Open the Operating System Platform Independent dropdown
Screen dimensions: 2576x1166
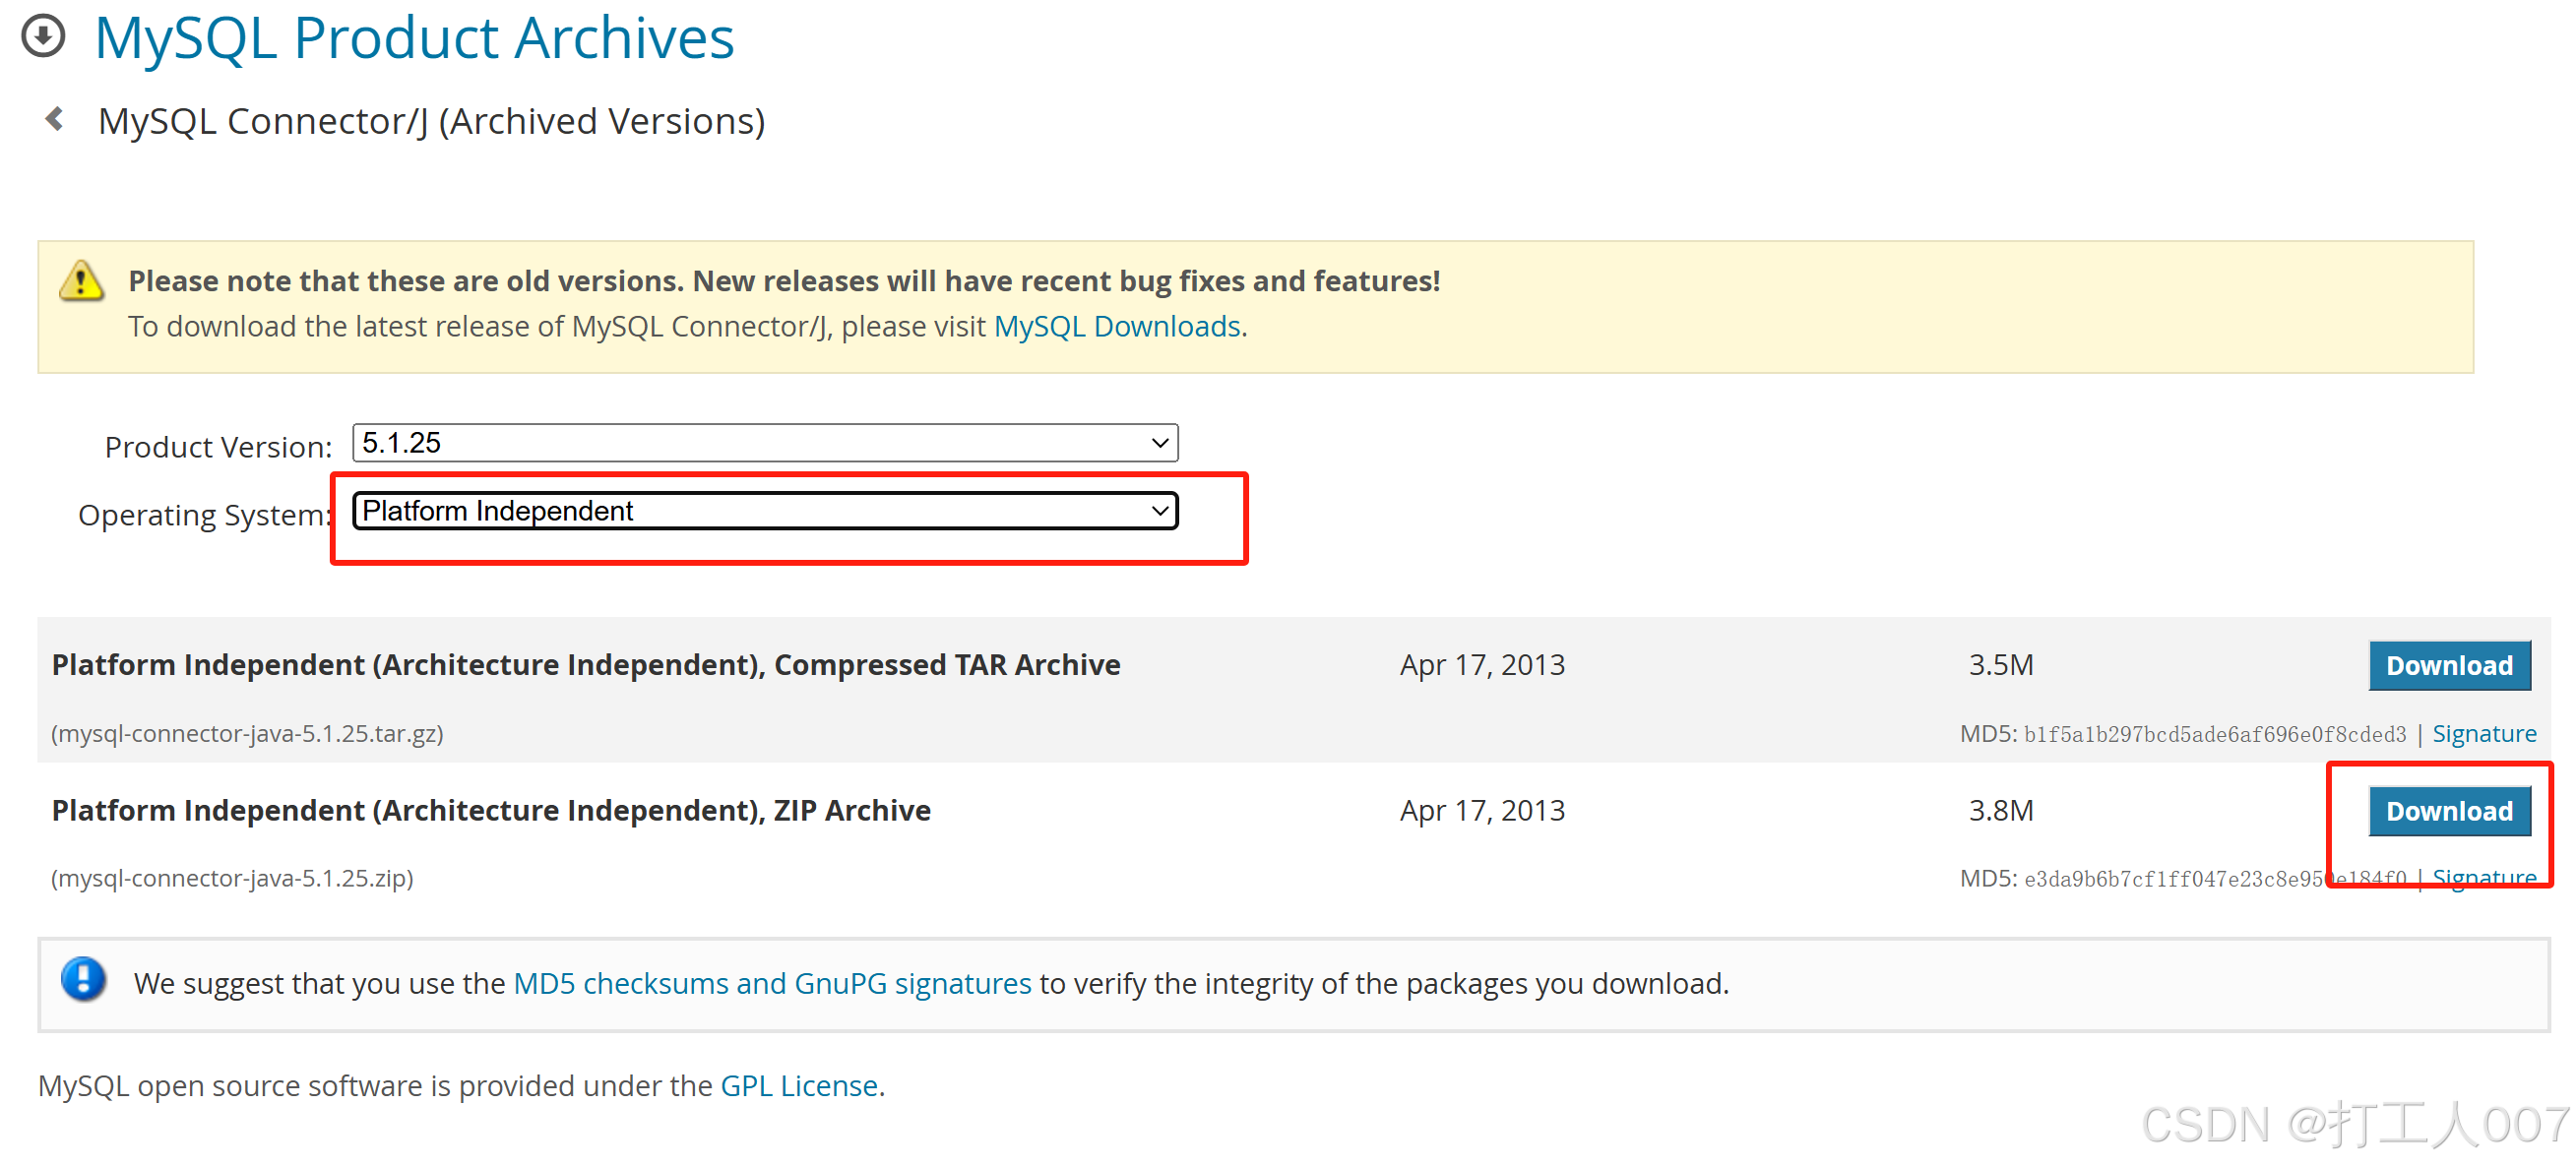(x=764, y=511)
